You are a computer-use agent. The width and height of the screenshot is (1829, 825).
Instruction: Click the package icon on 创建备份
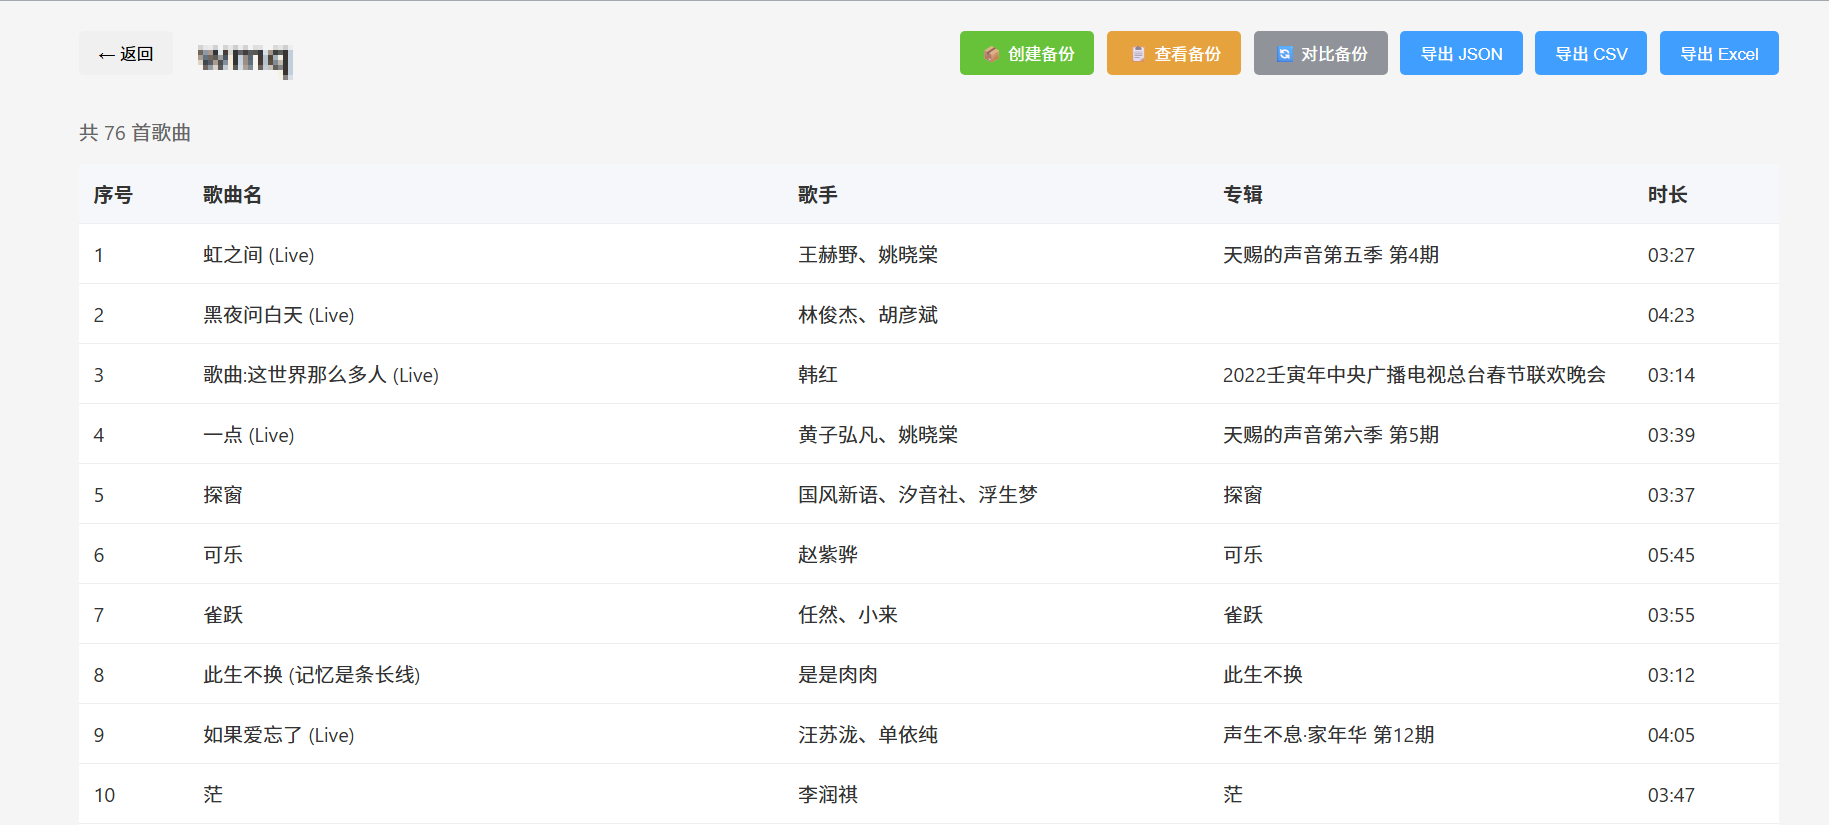coord(991,54)
